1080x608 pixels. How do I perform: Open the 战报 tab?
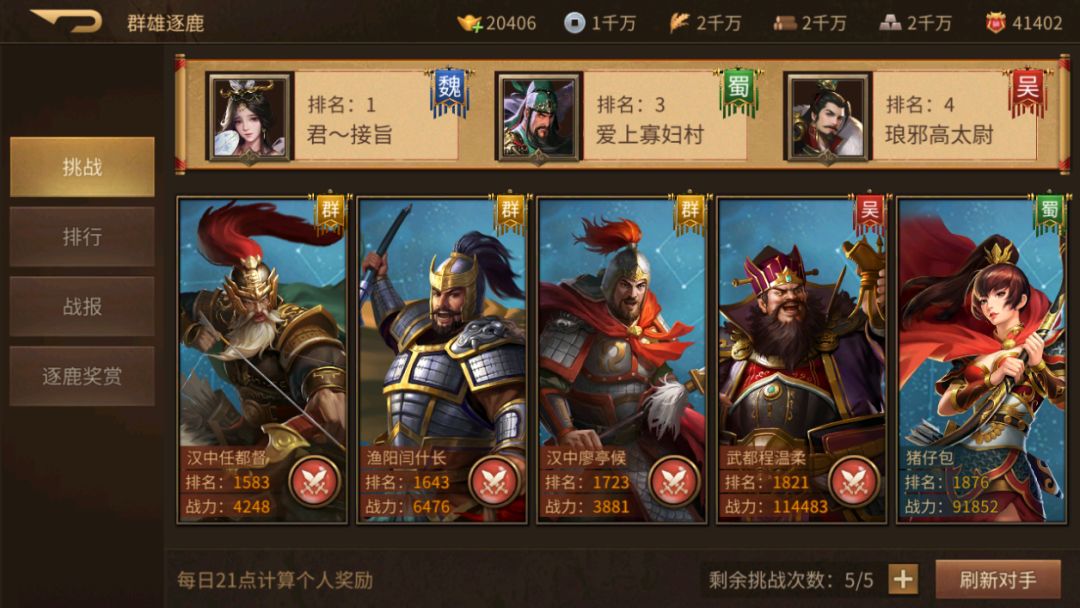(82, 306)
